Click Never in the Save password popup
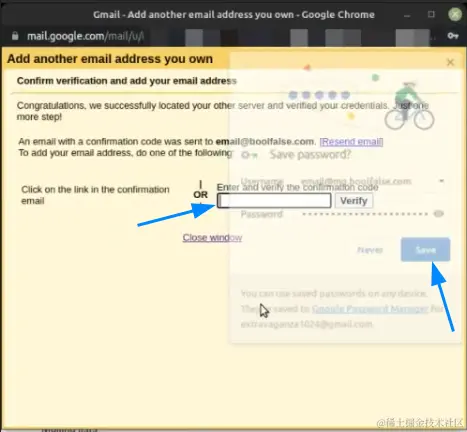 (x=370, y=250)
